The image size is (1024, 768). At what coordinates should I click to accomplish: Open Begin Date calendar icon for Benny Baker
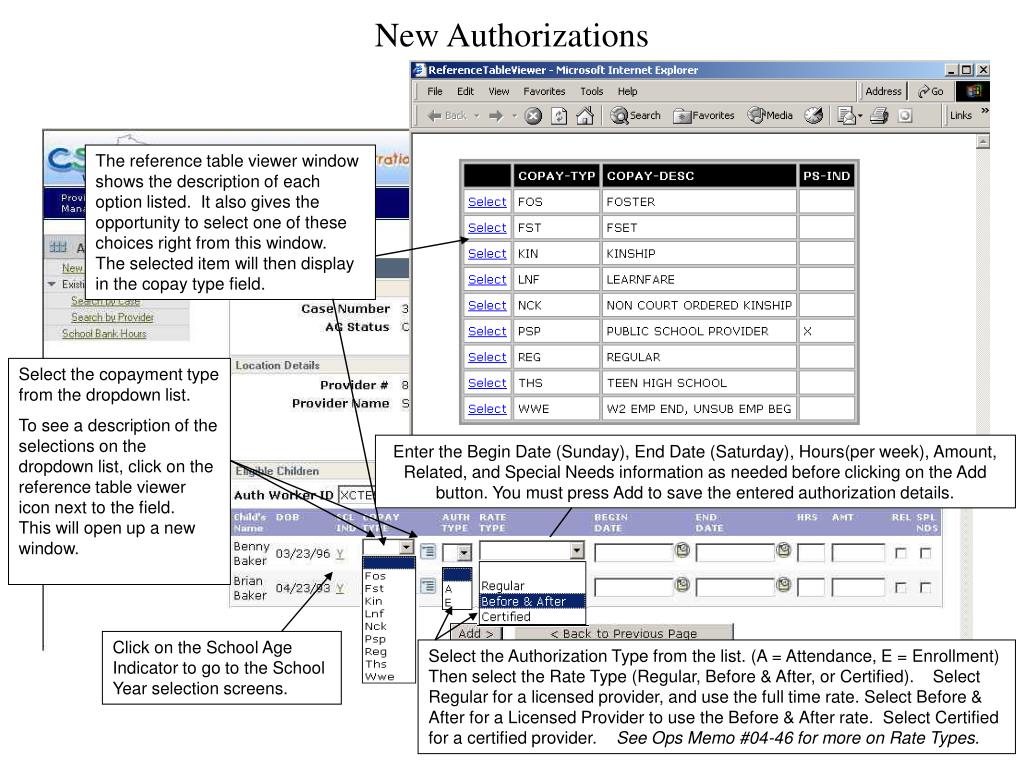pyautogui.click(x=682, y=550)
